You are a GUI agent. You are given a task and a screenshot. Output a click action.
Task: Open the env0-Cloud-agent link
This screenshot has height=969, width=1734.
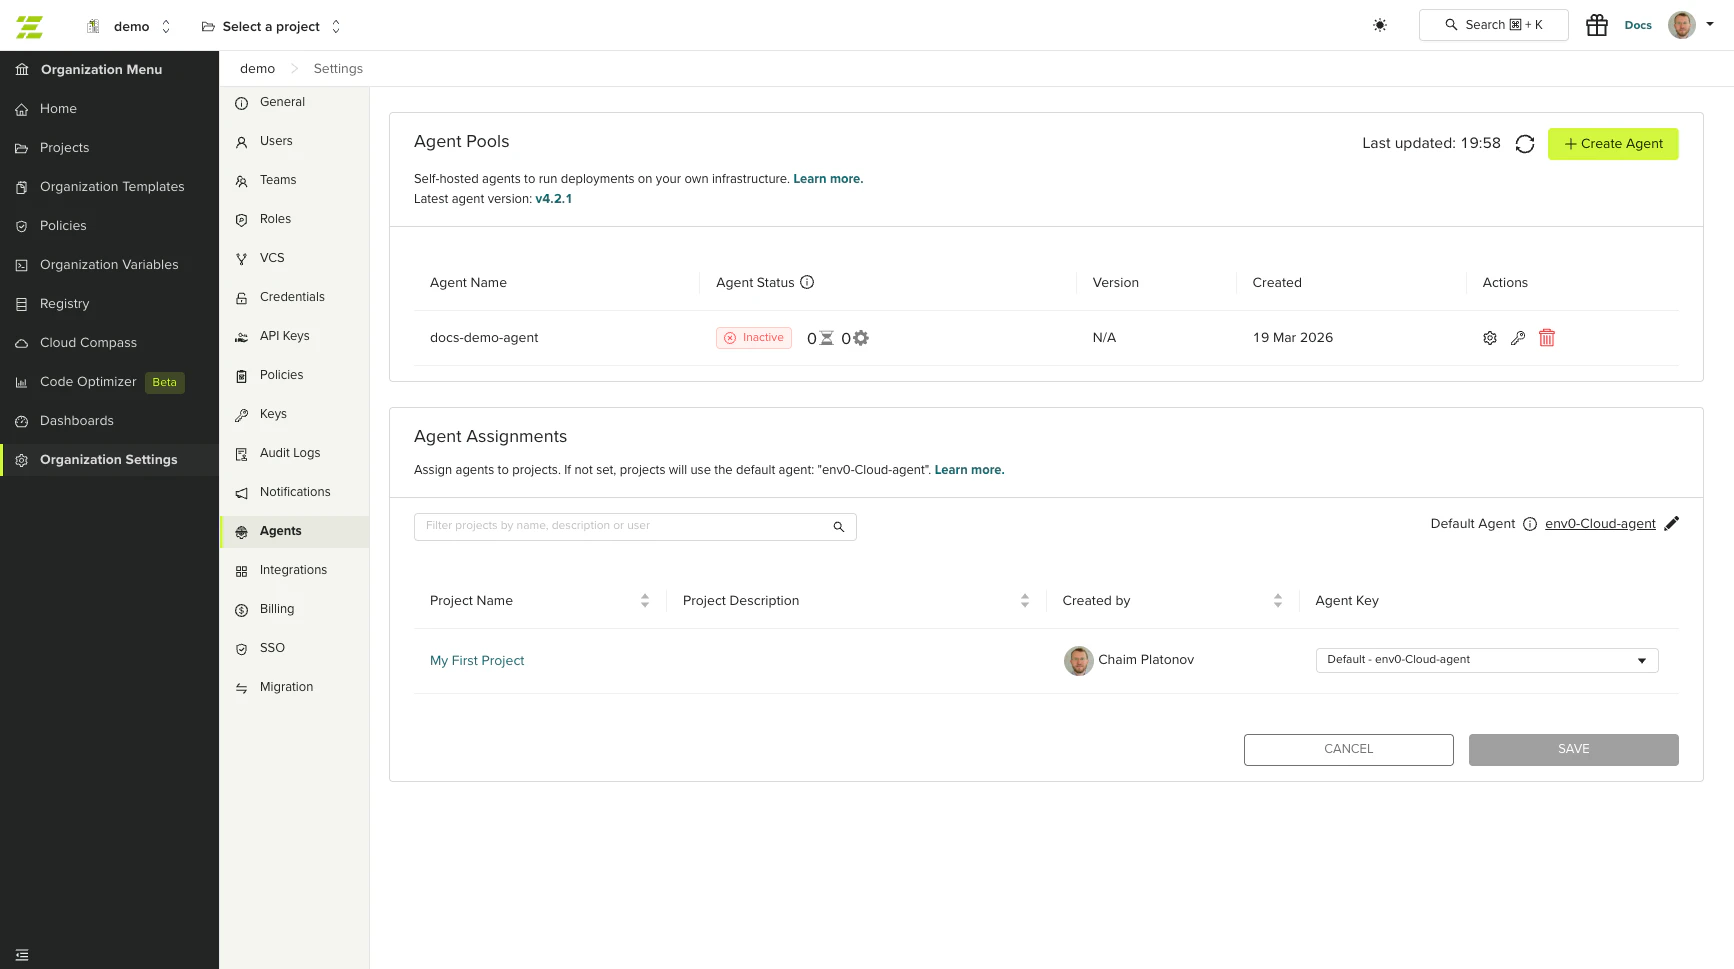(1599, 523)
